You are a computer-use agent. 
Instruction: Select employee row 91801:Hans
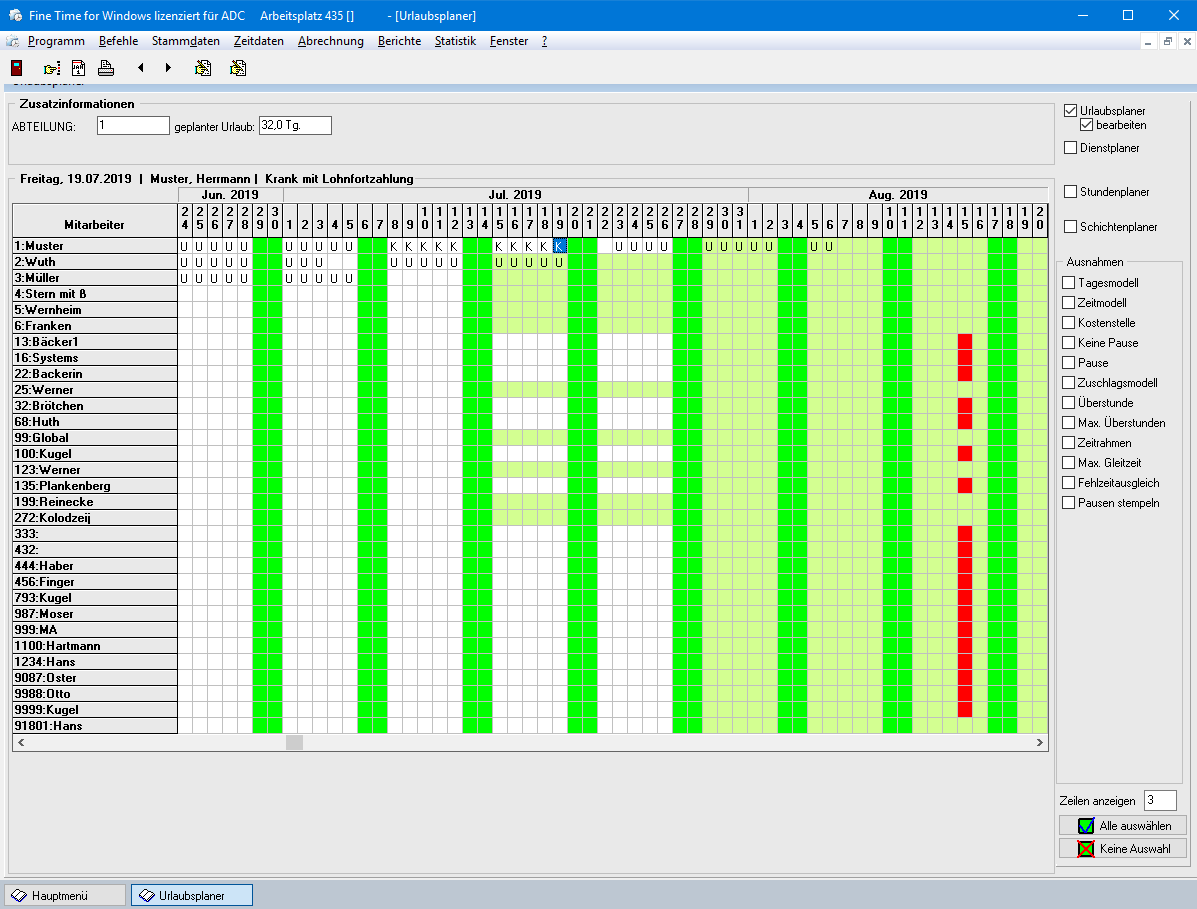[x=95, y=726]
